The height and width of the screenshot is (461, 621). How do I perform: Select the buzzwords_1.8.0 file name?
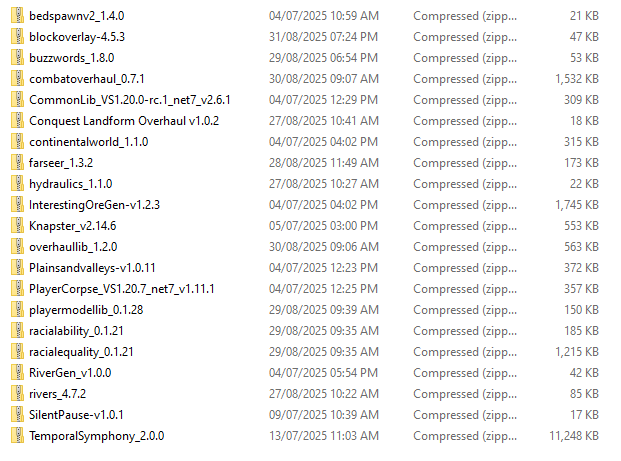pos(72,58)
